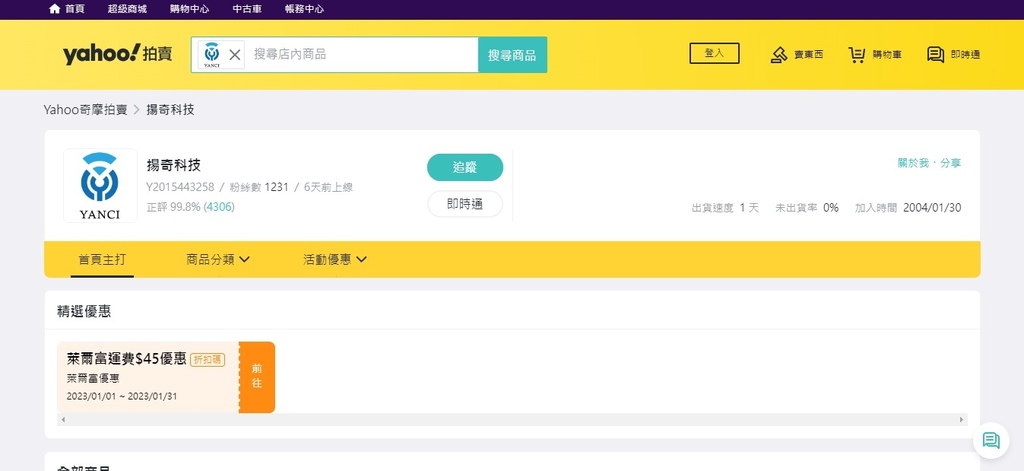The height and width of the screenshot is (471, 1024).
Task: Click the 加入時間 2004/01/30 text
Action: click(x=908, y=208)
